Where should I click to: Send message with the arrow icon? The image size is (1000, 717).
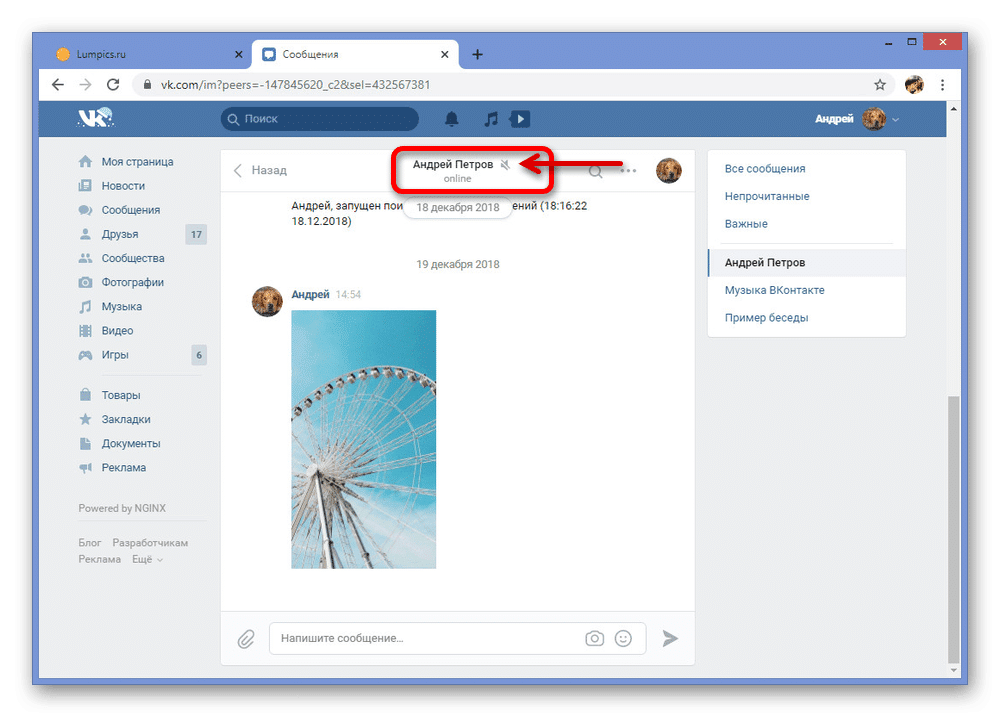tap(670, 638)
